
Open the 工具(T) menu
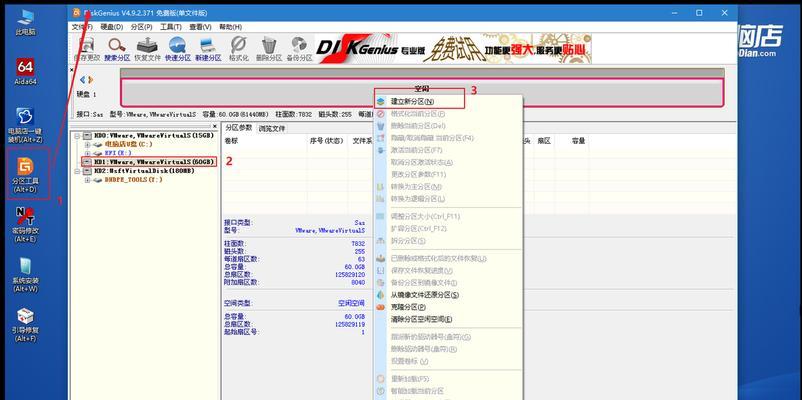click(x=171, y=27)
